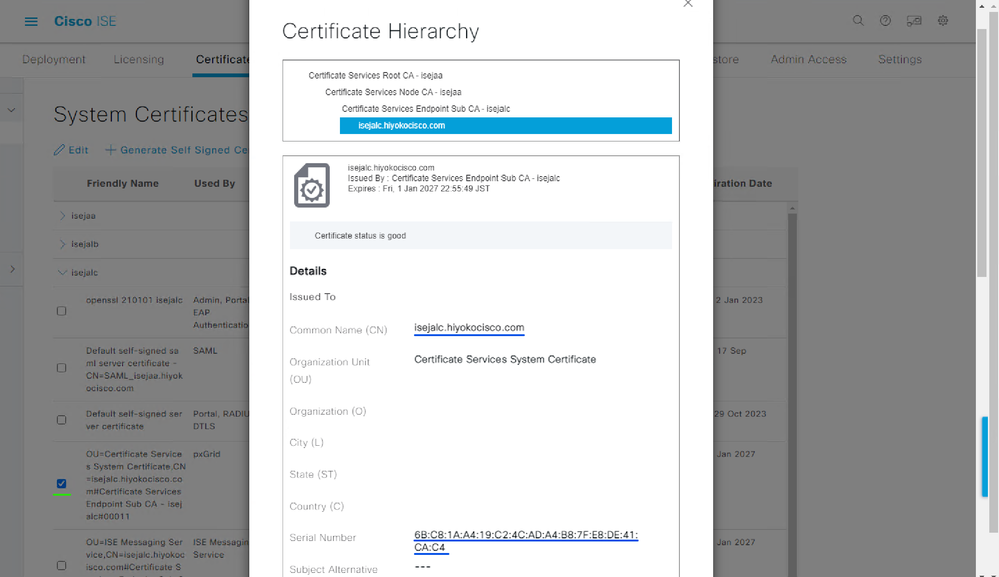Click the Cisco ISE logo

click(x=85, y=21)
